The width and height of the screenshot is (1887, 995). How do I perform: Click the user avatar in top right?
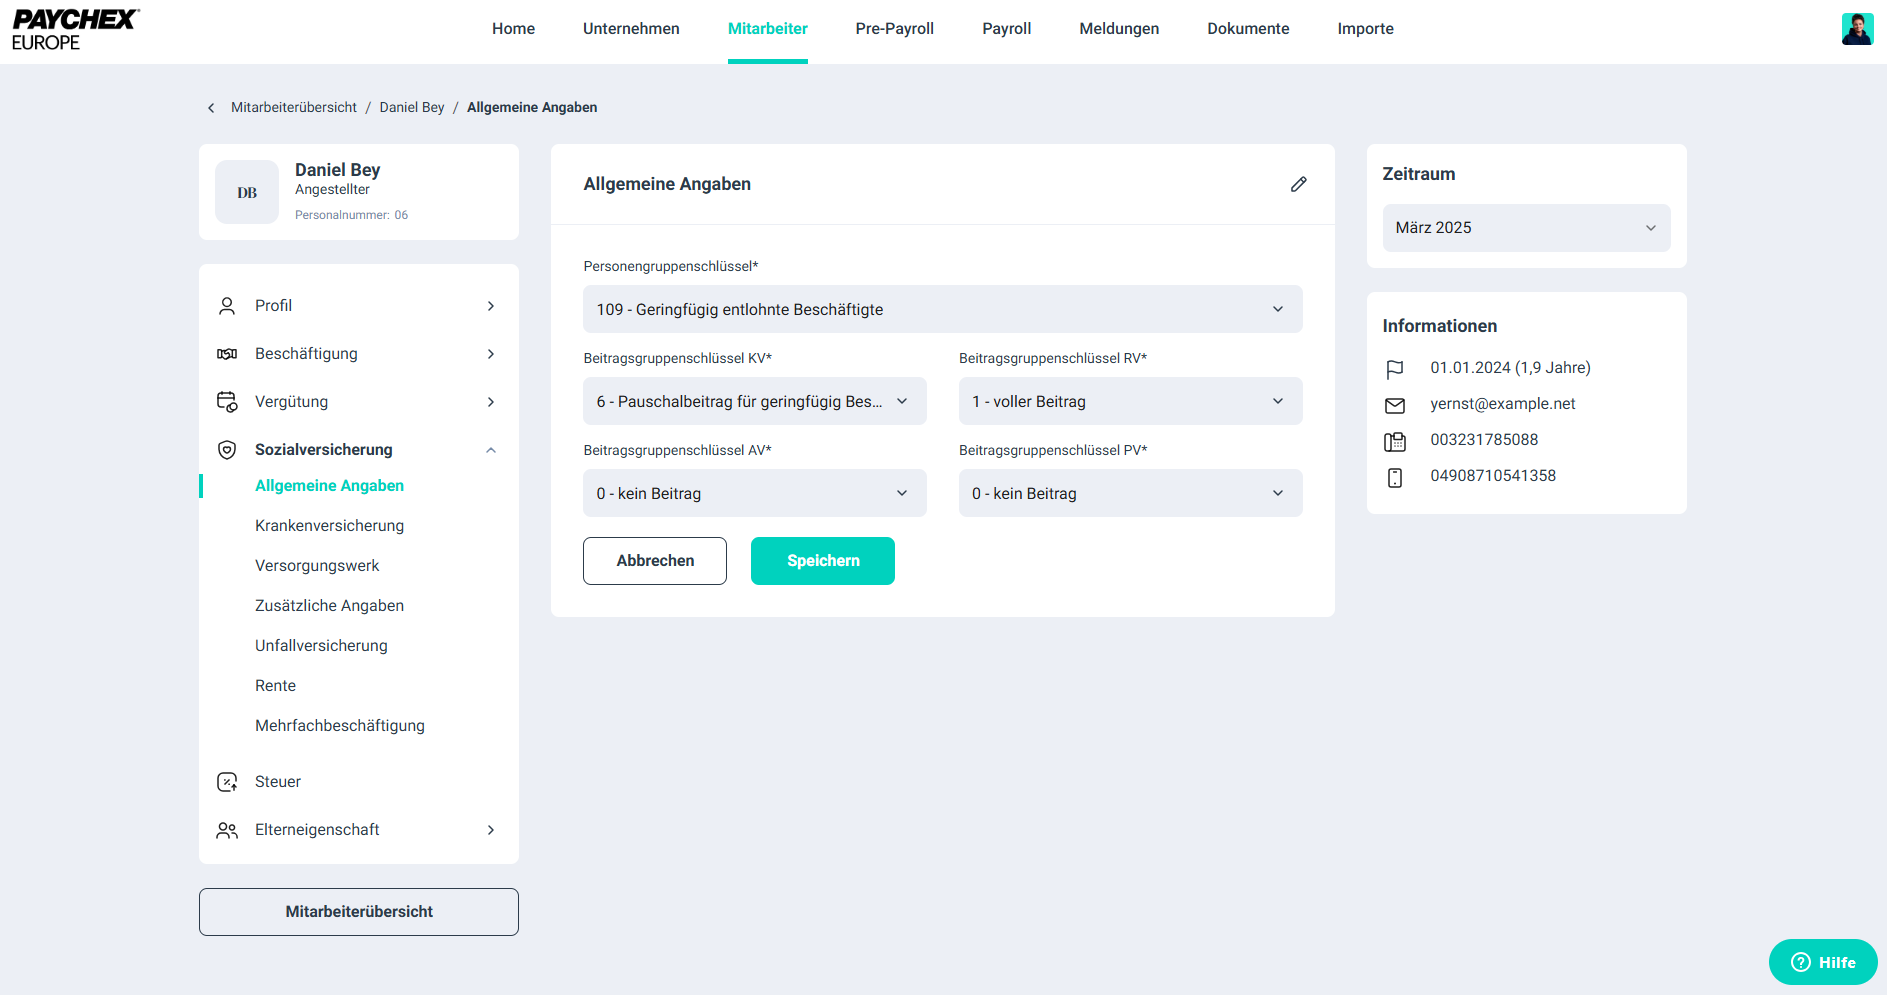point(1857,29)
